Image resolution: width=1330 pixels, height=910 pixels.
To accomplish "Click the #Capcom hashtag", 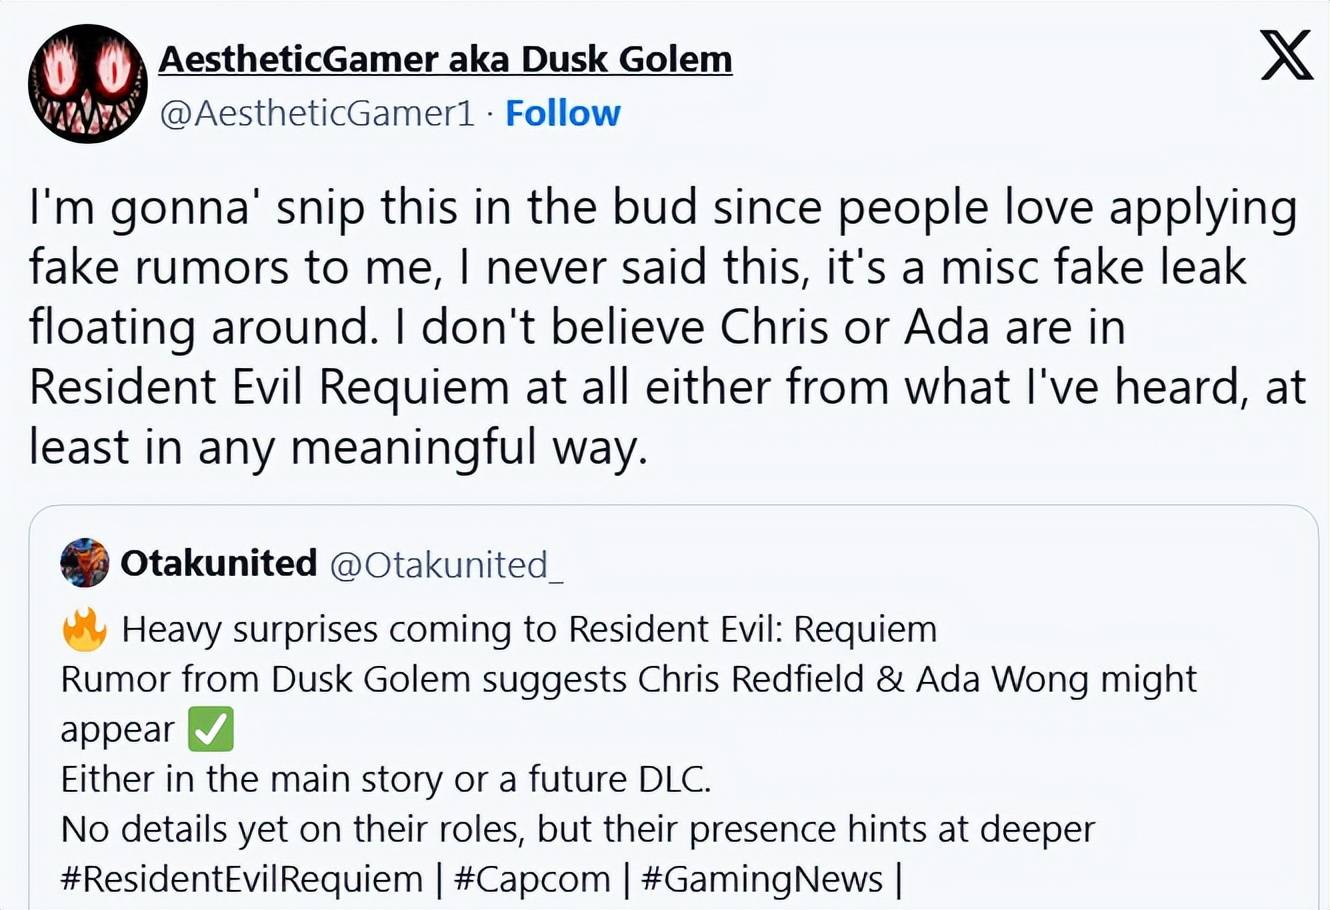I will 531,879.
